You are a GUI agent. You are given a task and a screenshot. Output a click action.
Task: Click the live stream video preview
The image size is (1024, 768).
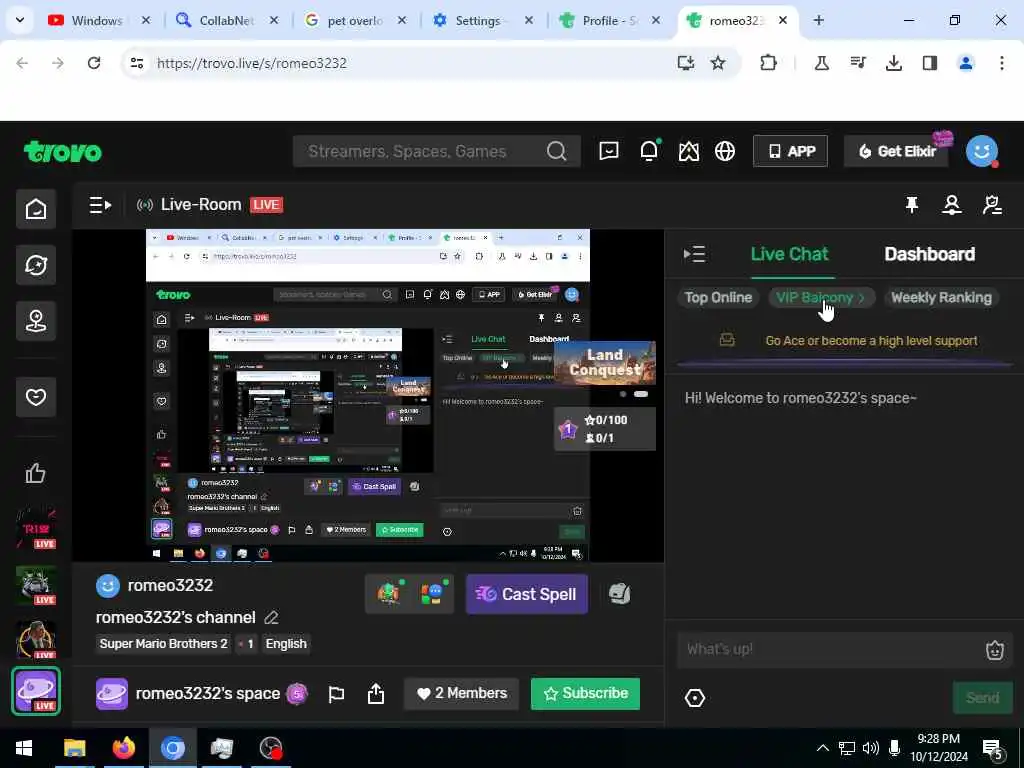[368, 395]
